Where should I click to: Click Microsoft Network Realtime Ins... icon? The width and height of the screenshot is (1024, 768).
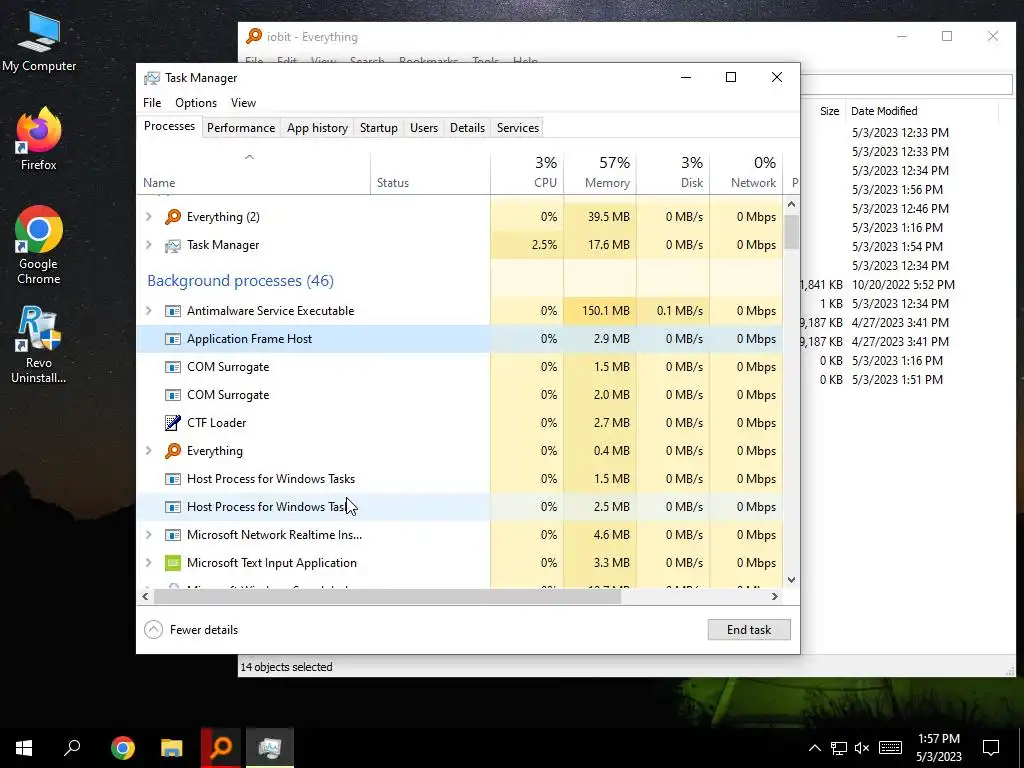(172, 536)
